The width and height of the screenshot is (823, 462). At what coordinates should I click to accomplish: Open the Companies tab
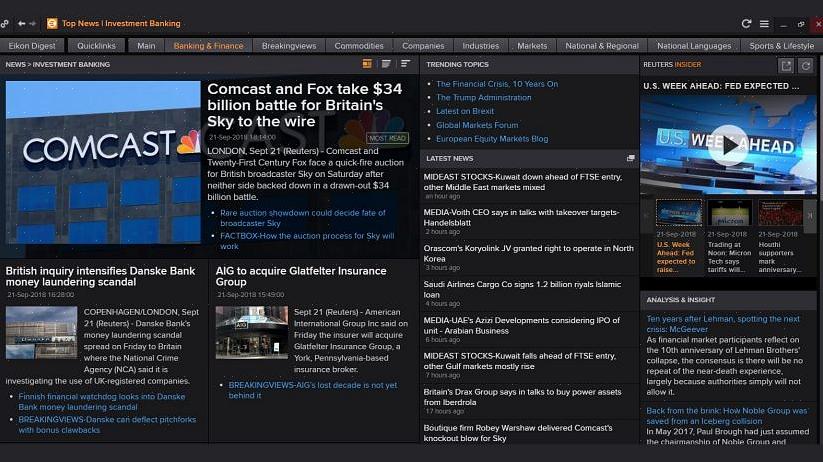click(x=423, y=46)
